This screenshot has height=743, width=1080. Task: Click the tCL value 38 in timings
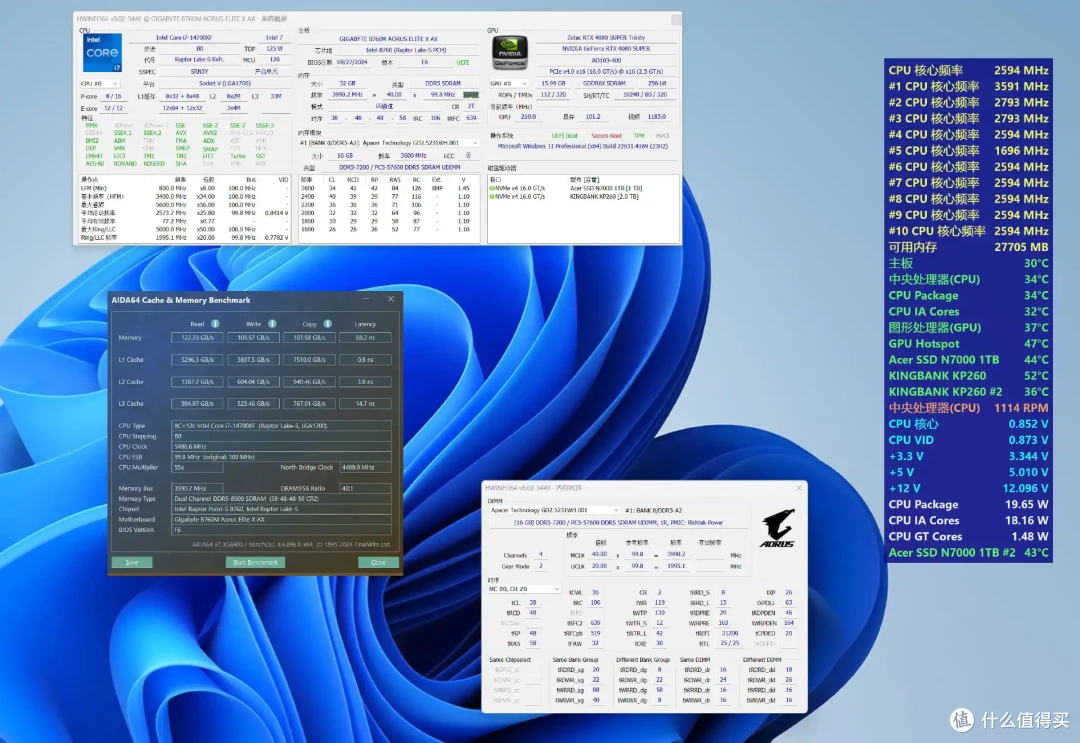[x=532, y=603]
